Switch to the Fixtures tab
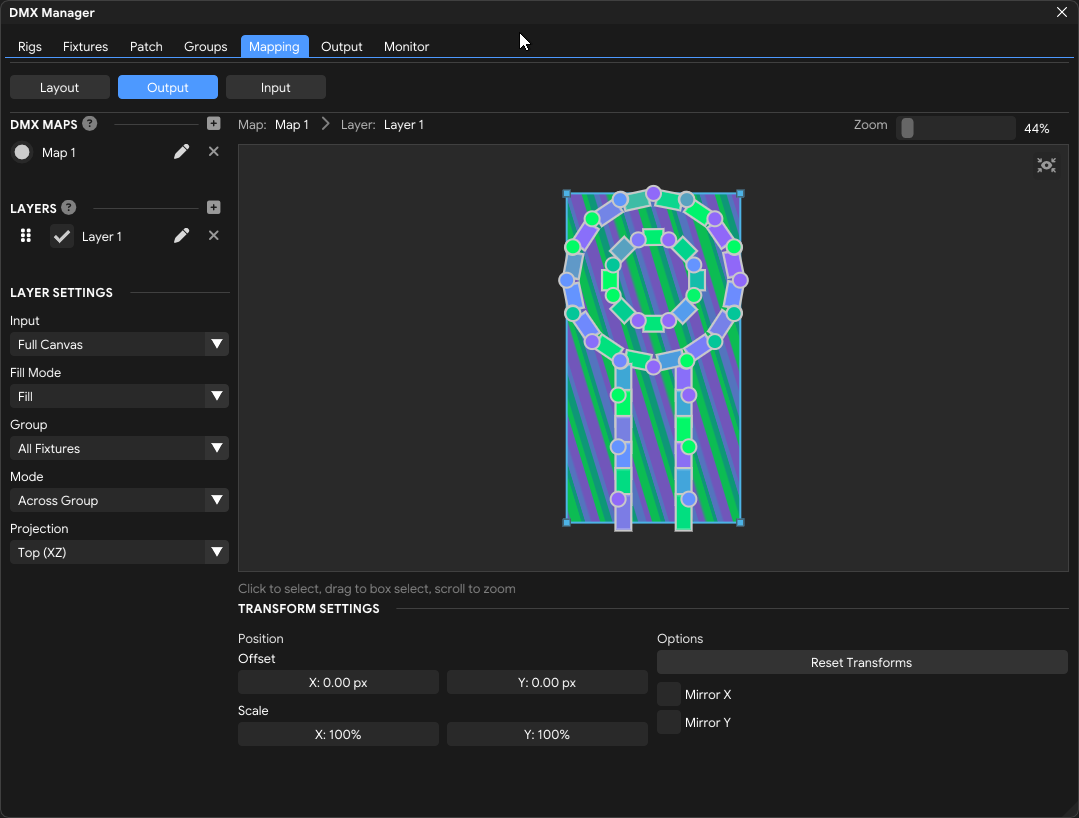 click(x=85, y=46)
